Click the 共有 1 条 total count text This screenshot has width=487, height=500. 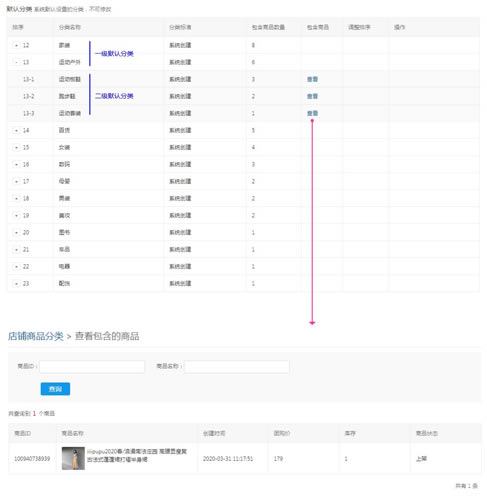(x=467, y=486)
